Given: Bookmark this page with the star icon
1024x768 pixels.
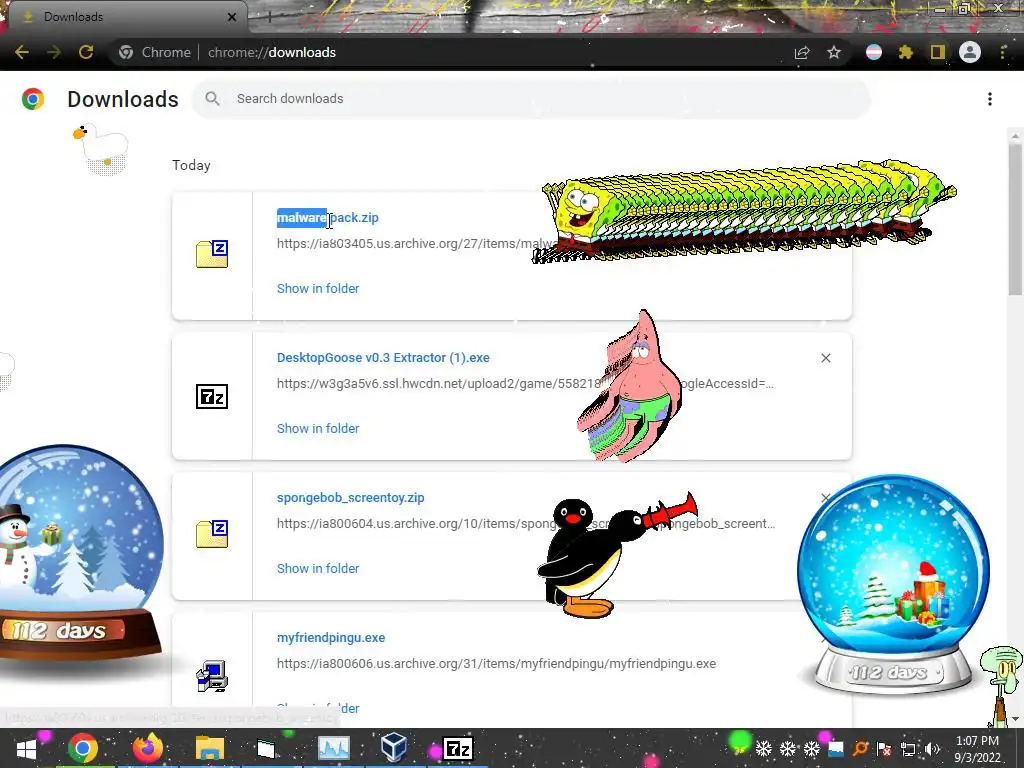Looking at the screenshot, I should (x=834, y=52).
